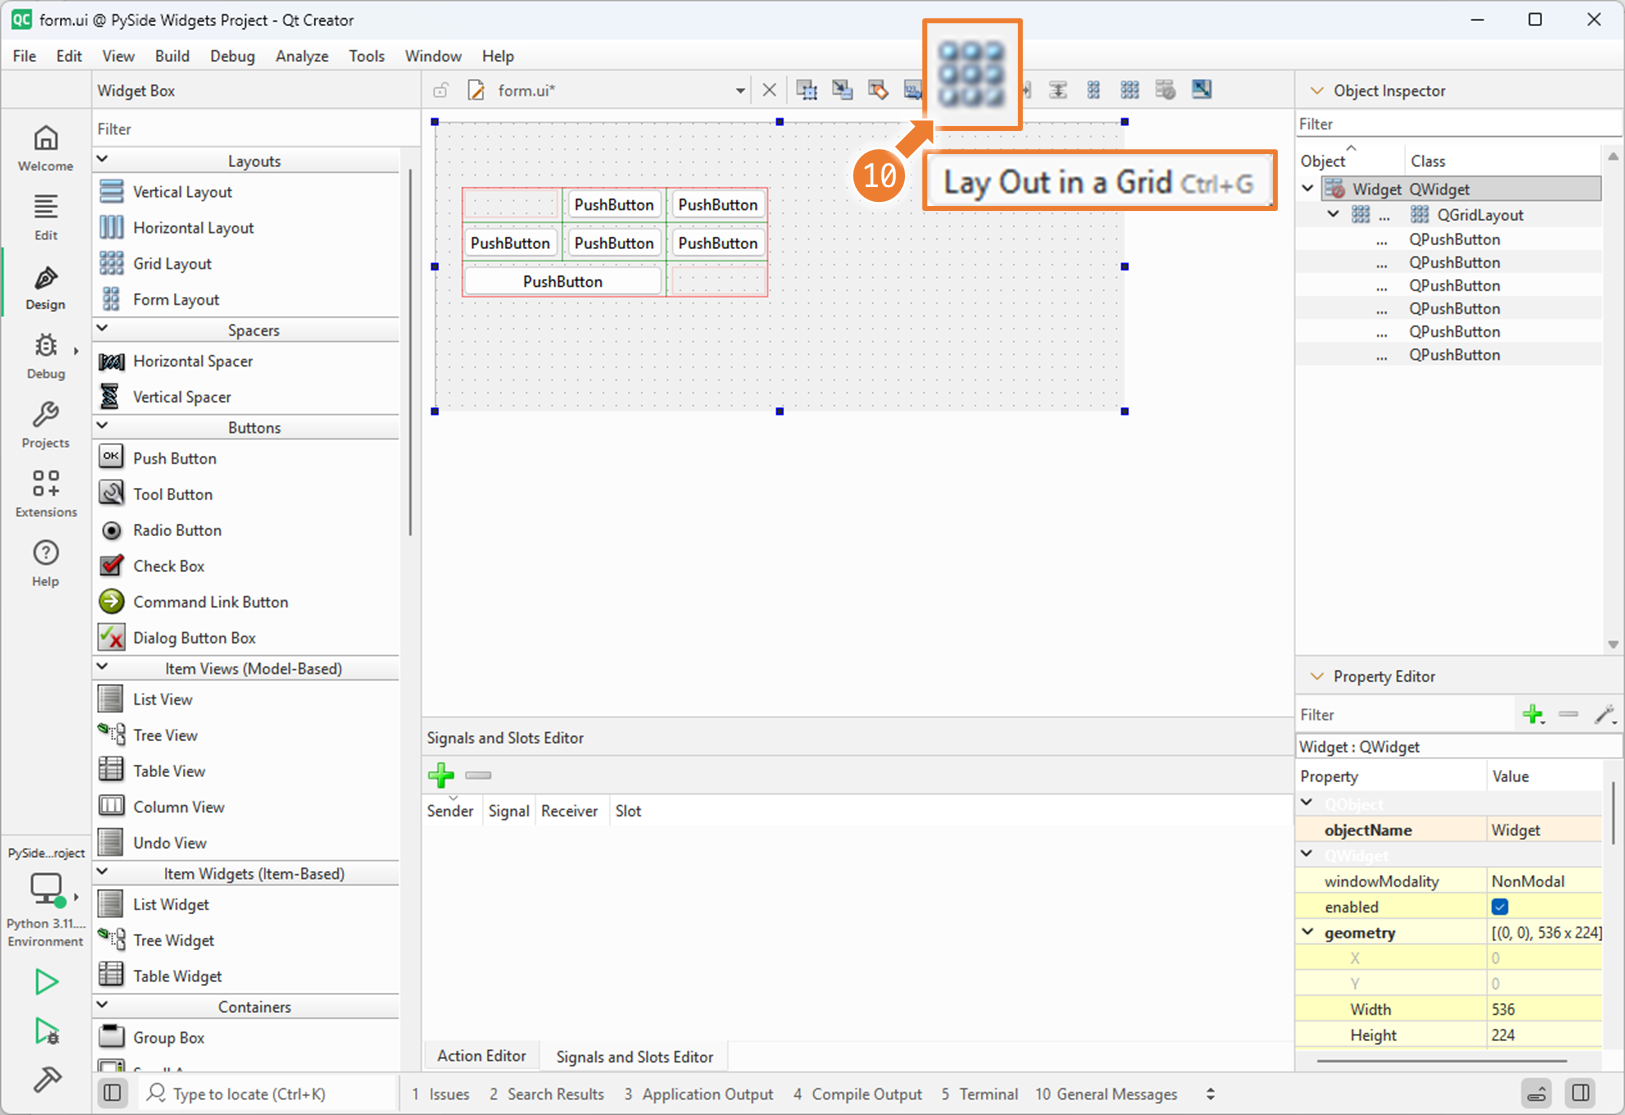Click the Start Debugging run icon
This screenshot has height=1115, width=1625.
(46, 1031)
